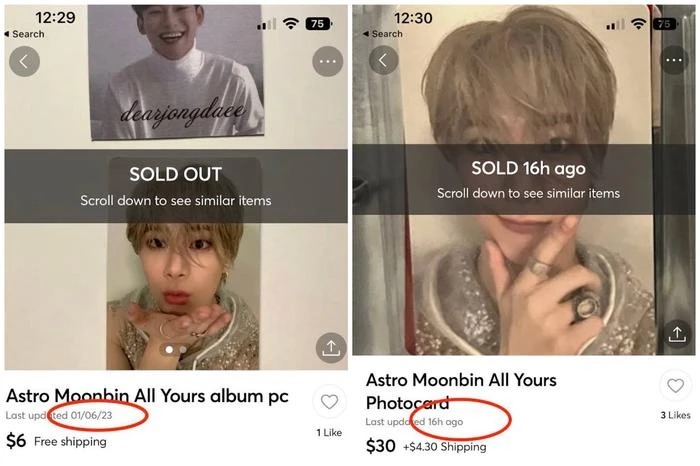
Task: Like the All Yours album pc
Action: pos(330,402)
